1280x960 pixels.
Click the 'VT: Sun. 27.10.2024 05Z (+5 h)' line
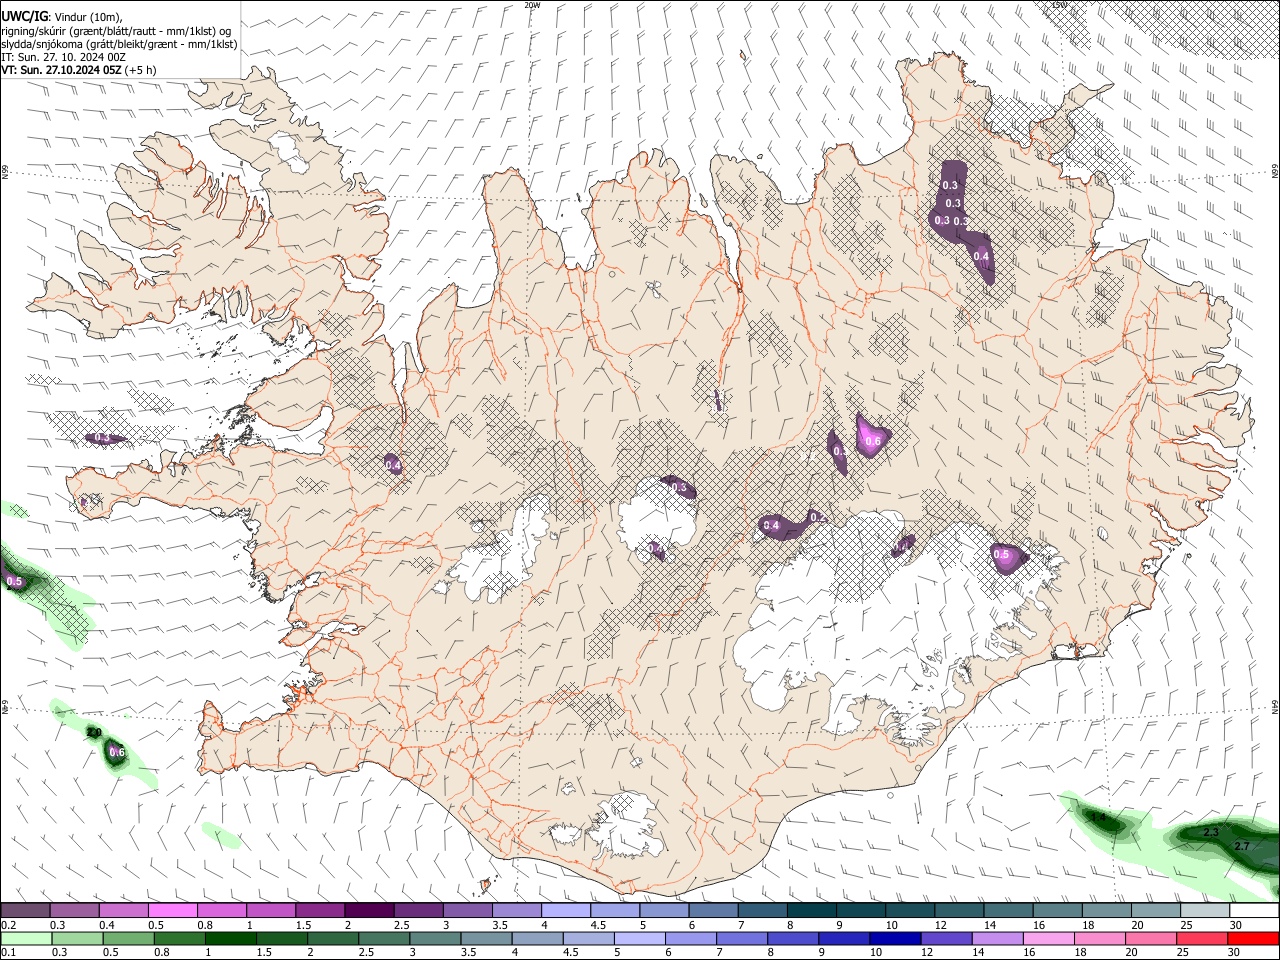[x=78, y=70]
